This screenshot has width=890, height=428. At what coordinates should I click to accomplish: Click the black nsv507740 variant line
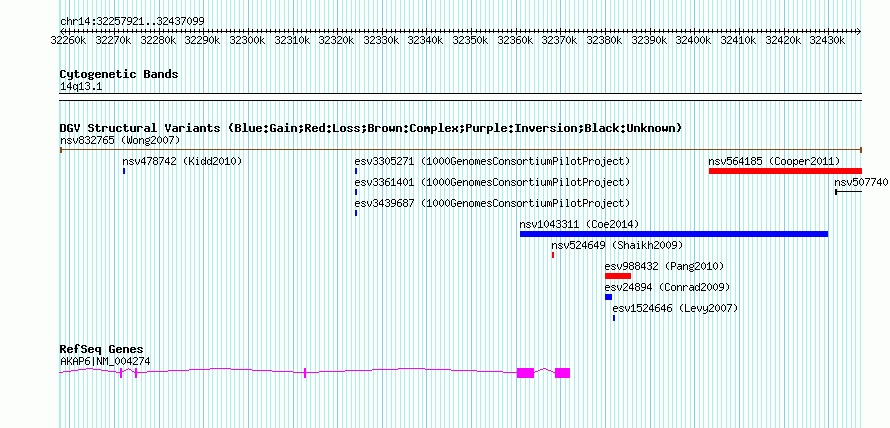pyautogui.click(x=849, y=192)
